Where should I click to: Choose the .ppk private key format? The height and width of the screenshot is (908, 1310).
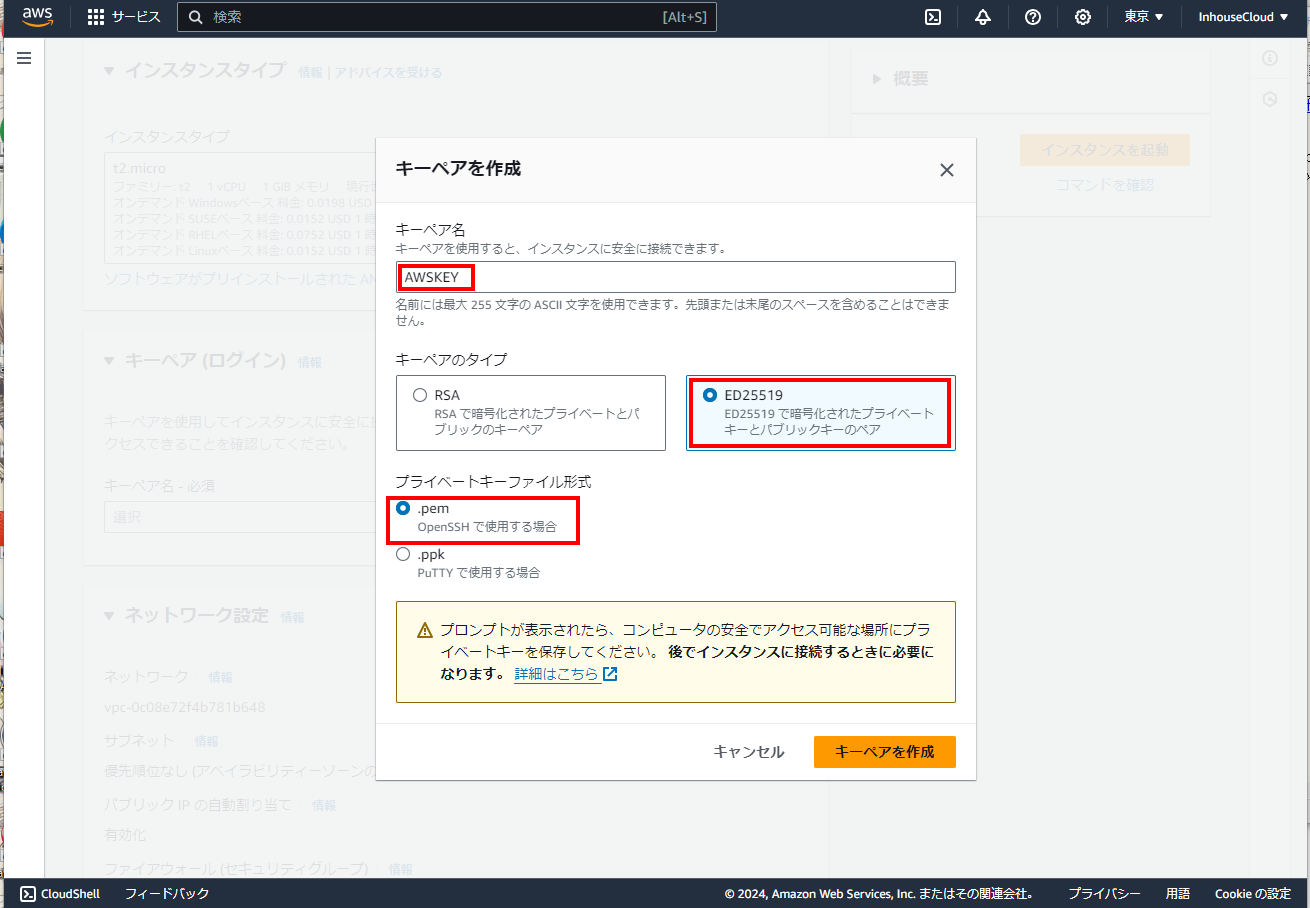pyautogui.click(x=403, y=554)
